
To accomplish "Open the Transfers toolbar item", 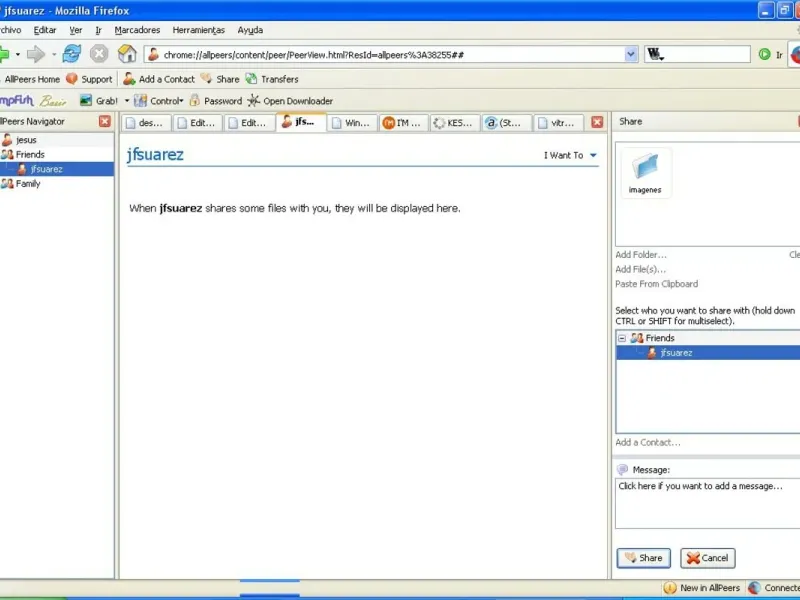I will (x=272, y=79).
